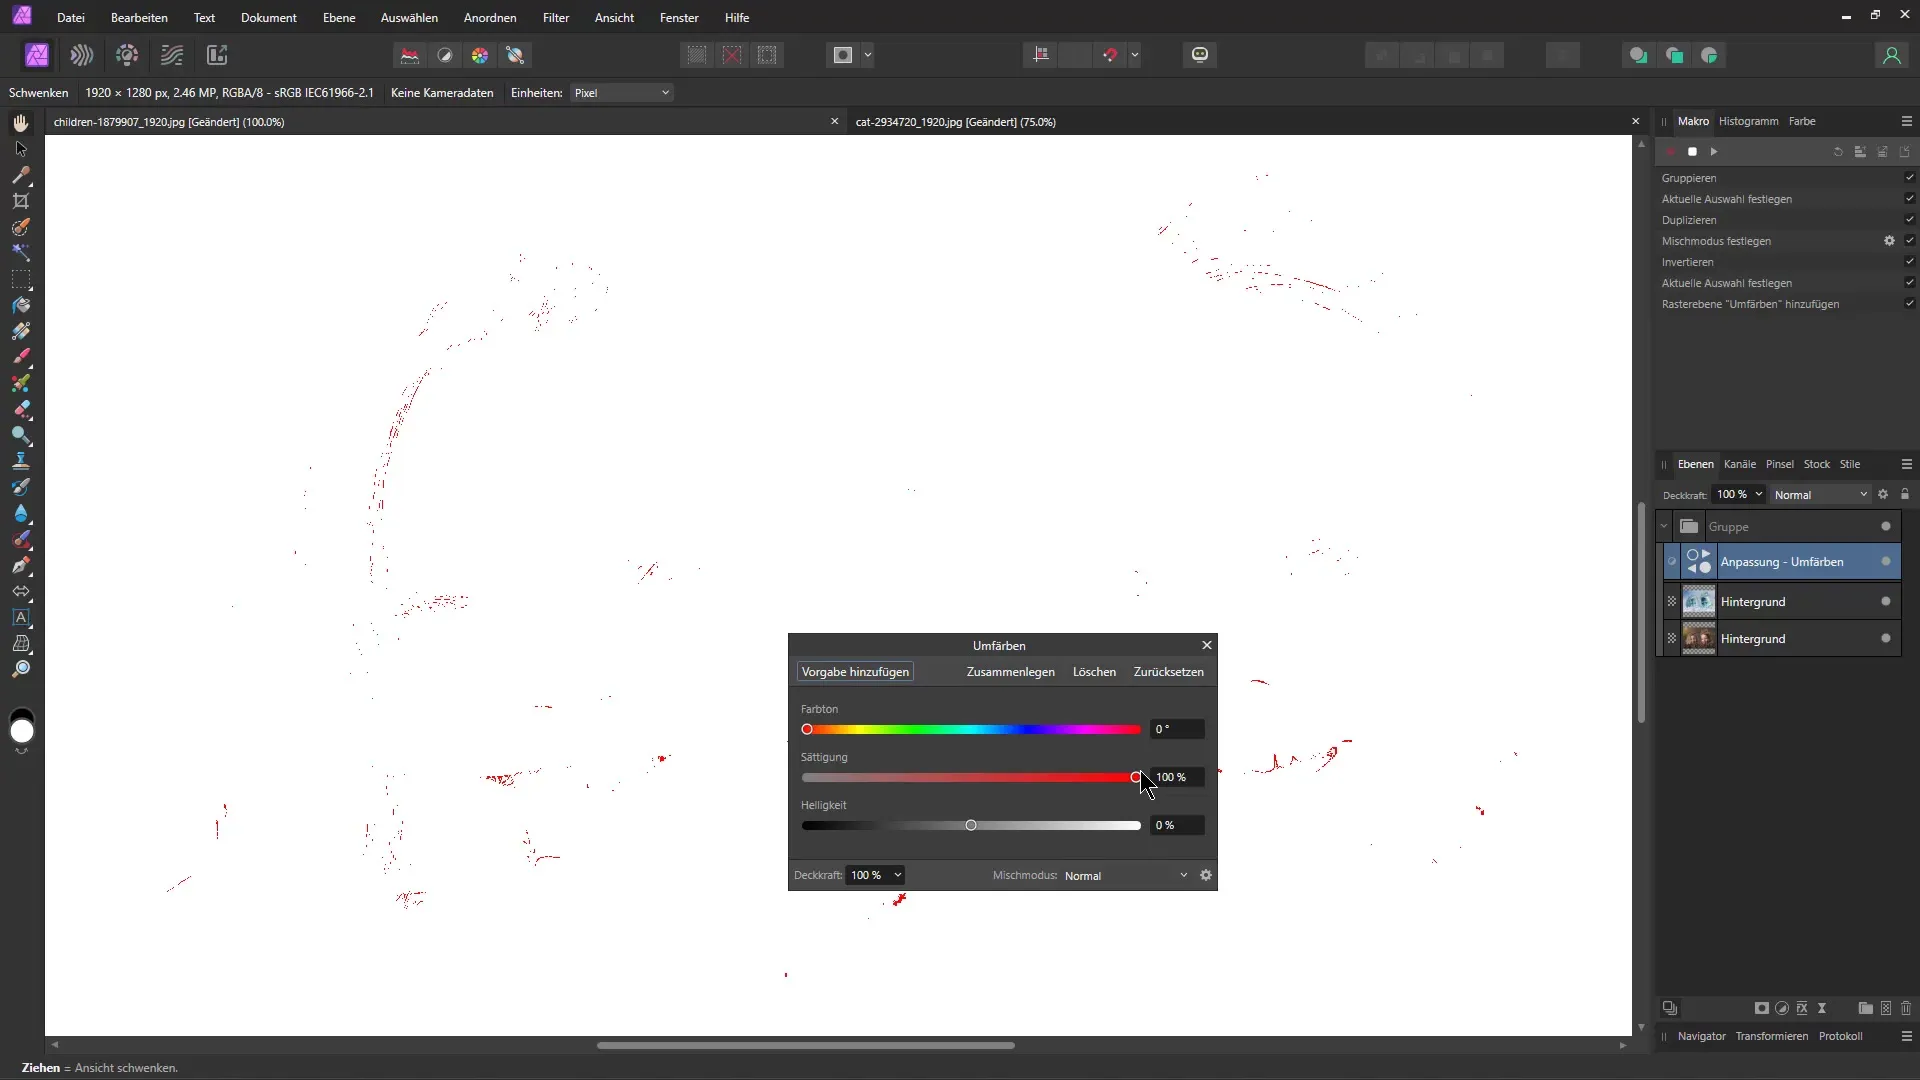Open Mischmodus dropdown in Umfärben dialog

tap(1126, 876)
